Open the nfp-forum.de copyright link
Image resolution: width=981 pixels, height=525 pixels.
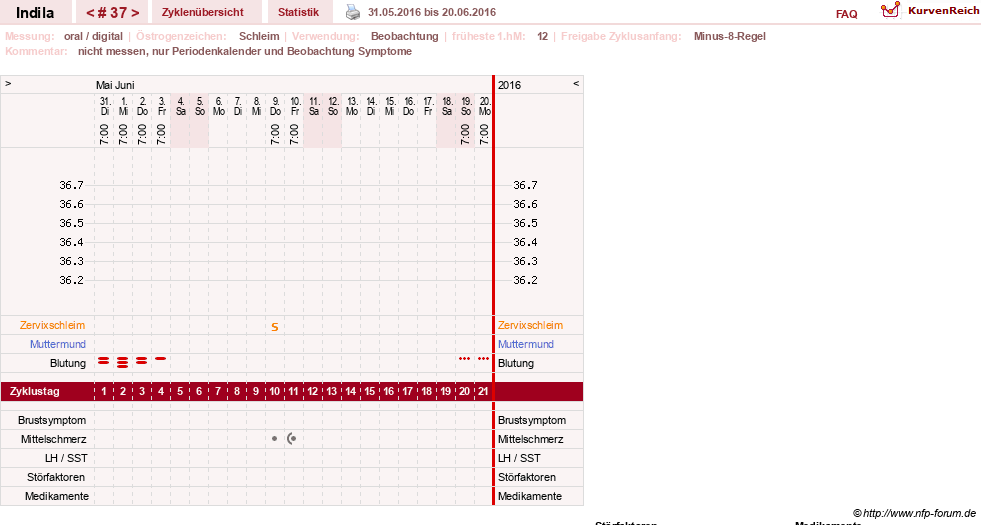pyautogui.click(x=915, y=513)
